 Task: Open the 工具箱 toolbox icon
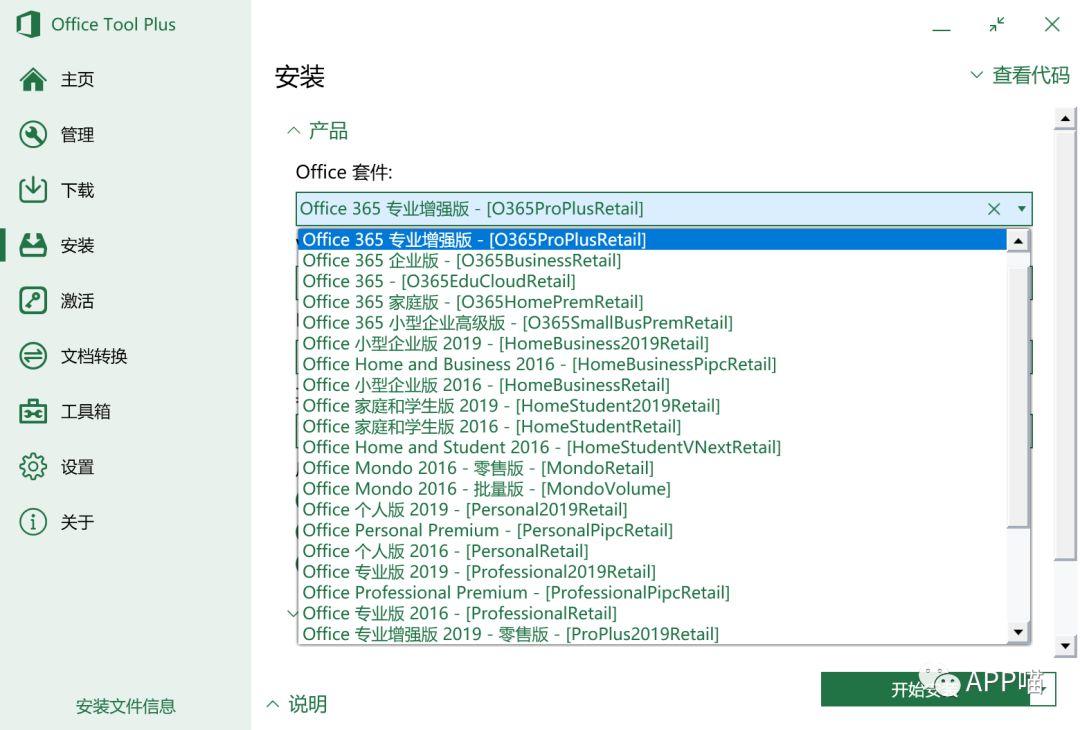click(33, 412)
